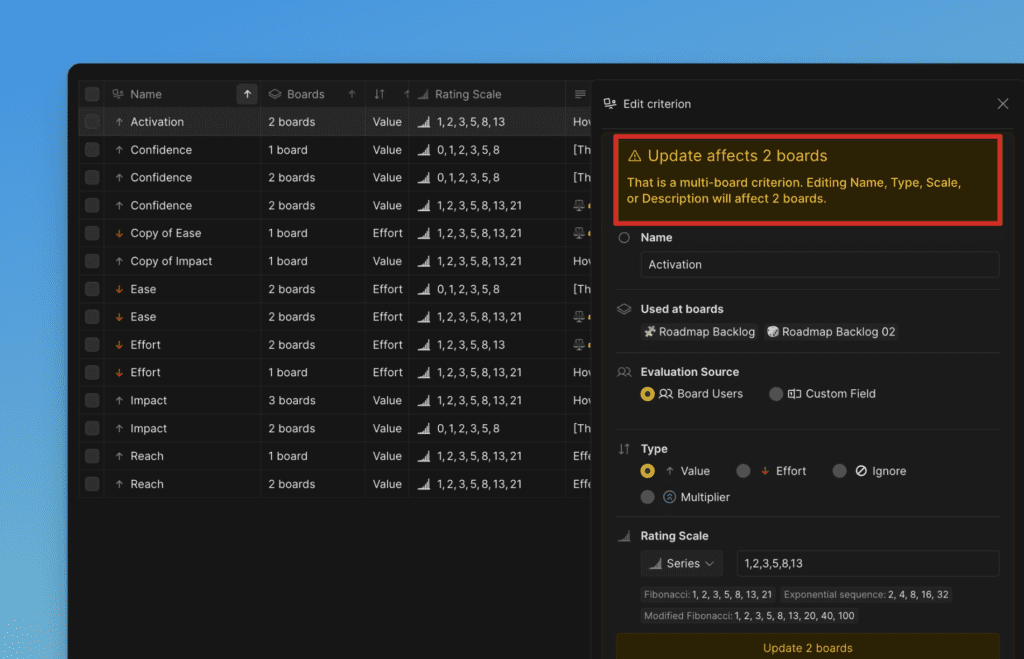Check the Activation row checkbox
The image size is (1024, 659).
(x=92, y=122)
